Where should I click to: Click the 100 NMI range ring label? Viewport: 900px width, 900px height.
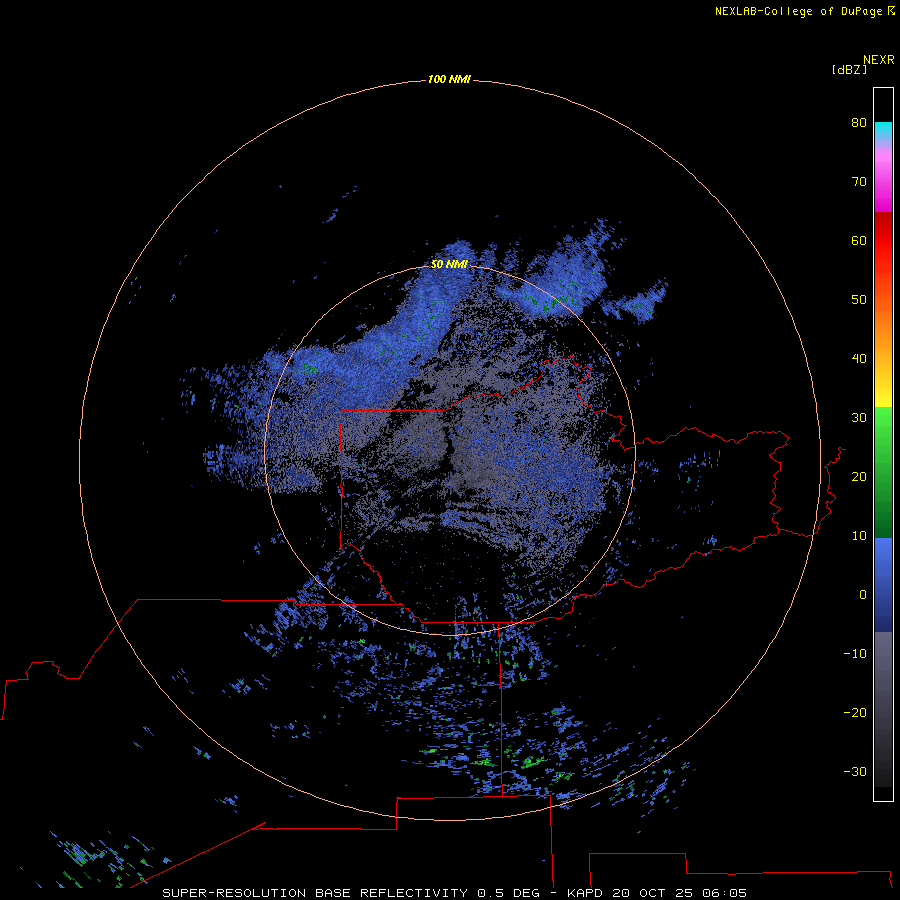[448, 79]
